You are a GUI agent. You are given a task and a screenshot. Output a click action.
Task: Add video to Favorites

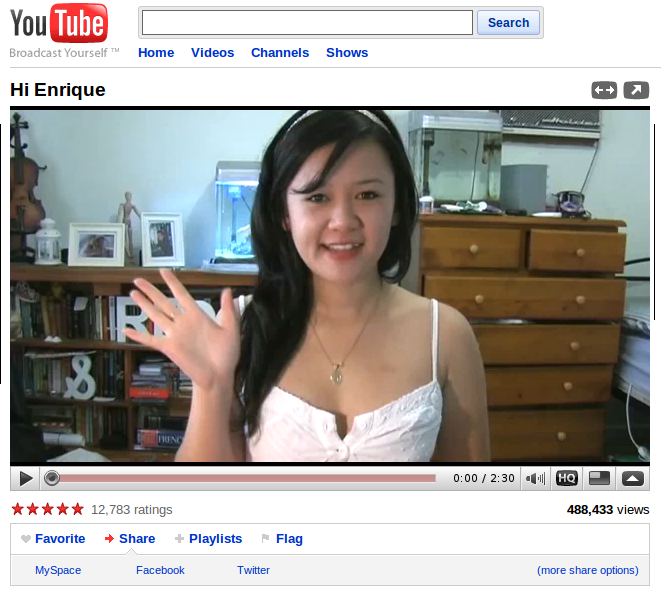(x=59, y=539)
